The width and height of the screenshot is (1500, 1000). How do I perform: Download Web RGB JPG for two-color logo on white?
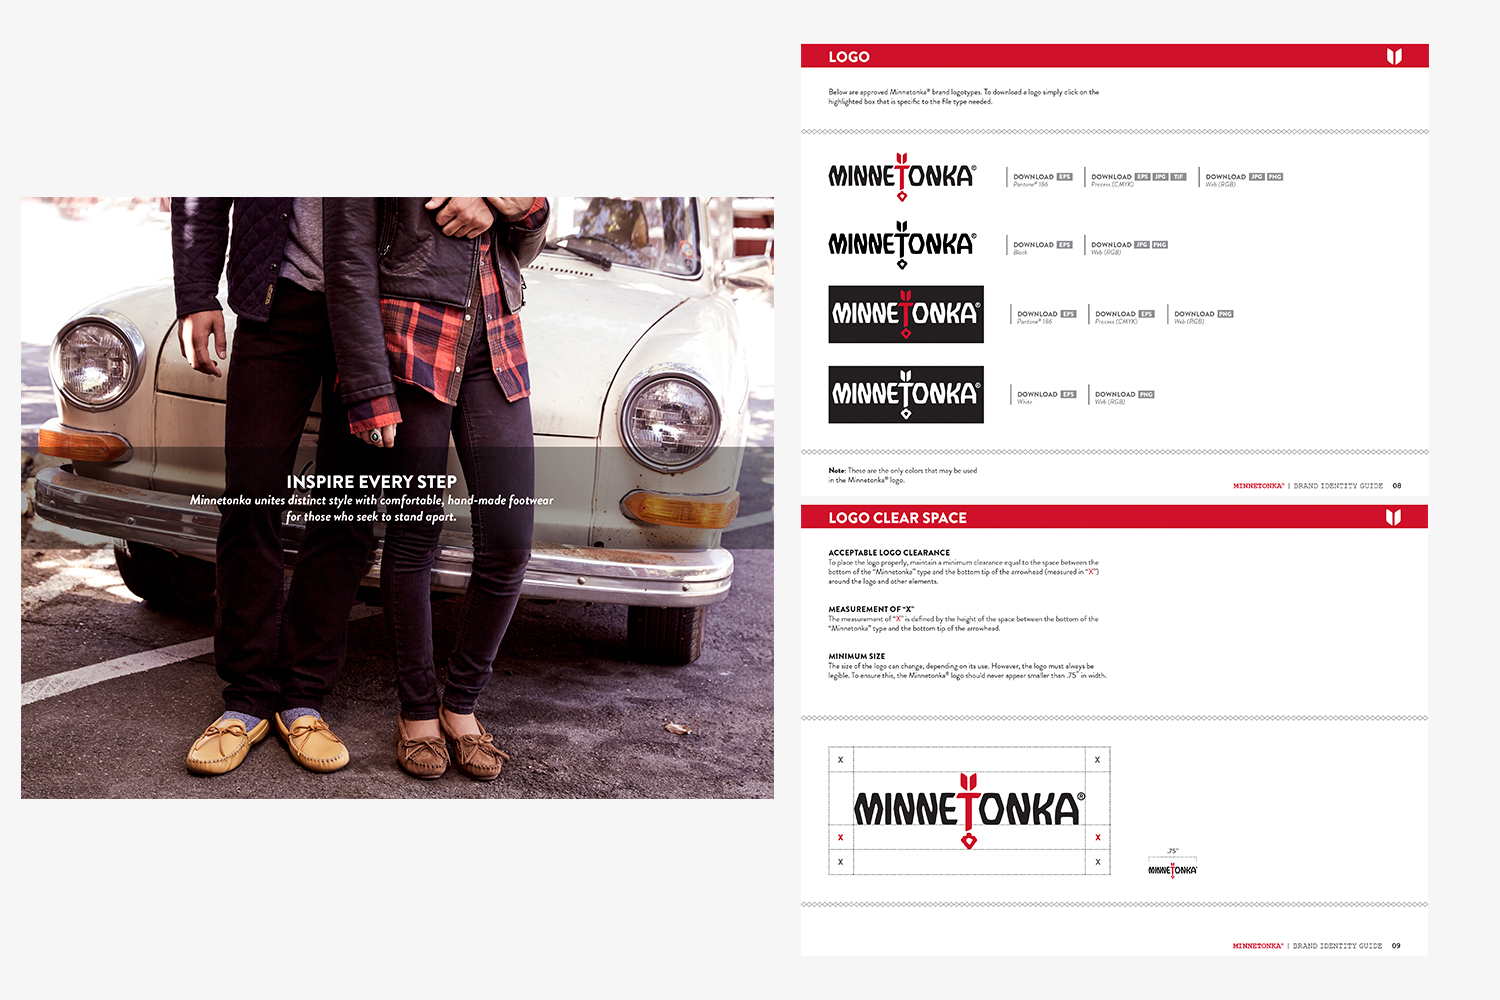point(1257,177)
